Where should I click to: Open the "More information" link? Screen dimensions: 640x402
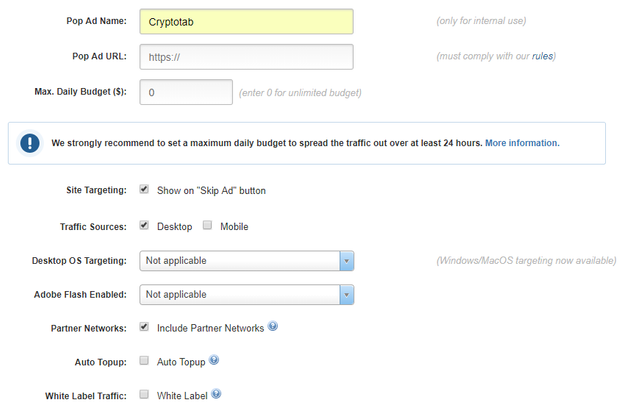pyautogui.click(x=522, y=143)
